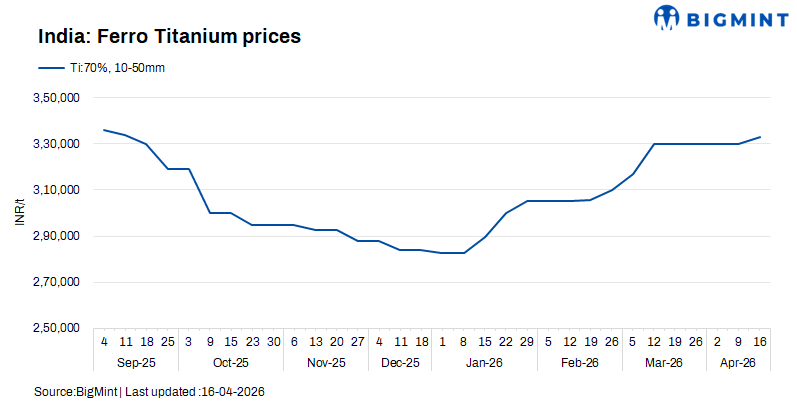Click the last updated date 16-04-2026
This screenshot has width=797, height=413.
(235, 390)
